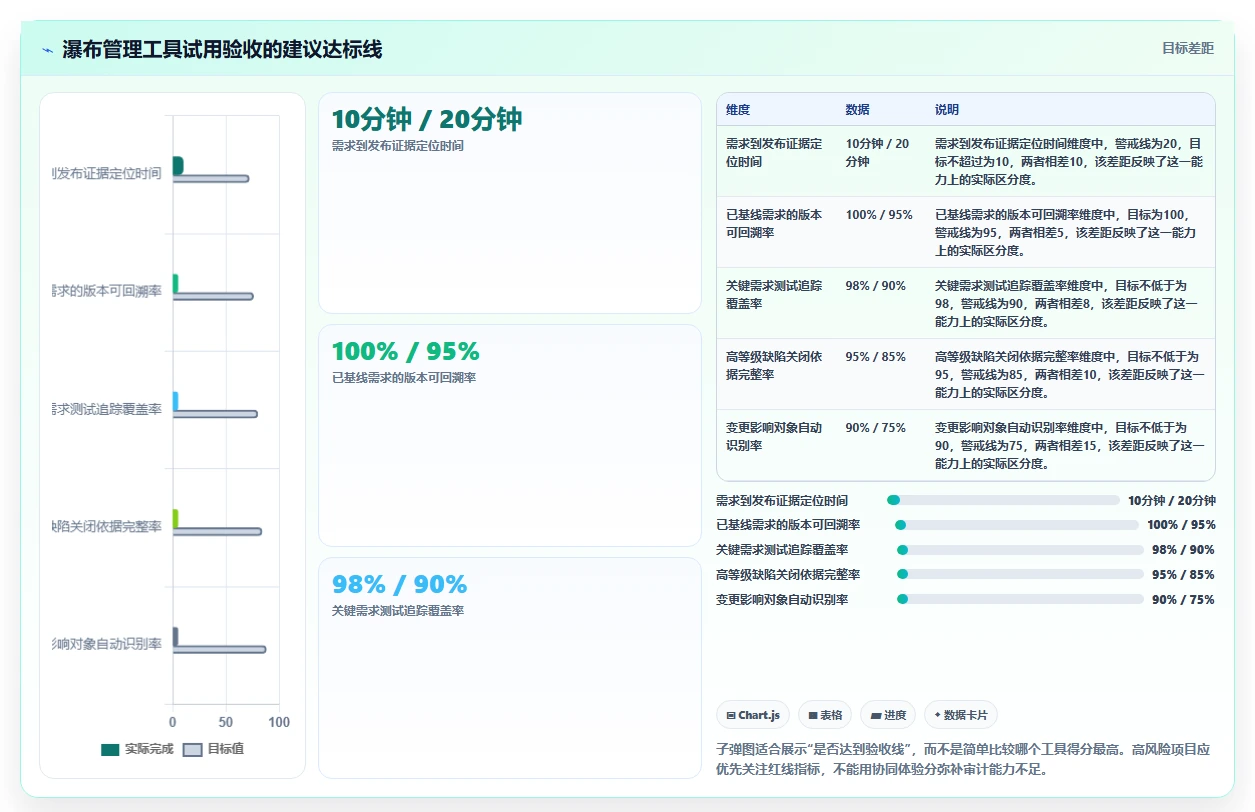Click progress value 10分钟 / 20分钟 at right
The width and height of the screenshot is (1255, 812).
(x=1171, y=501)
